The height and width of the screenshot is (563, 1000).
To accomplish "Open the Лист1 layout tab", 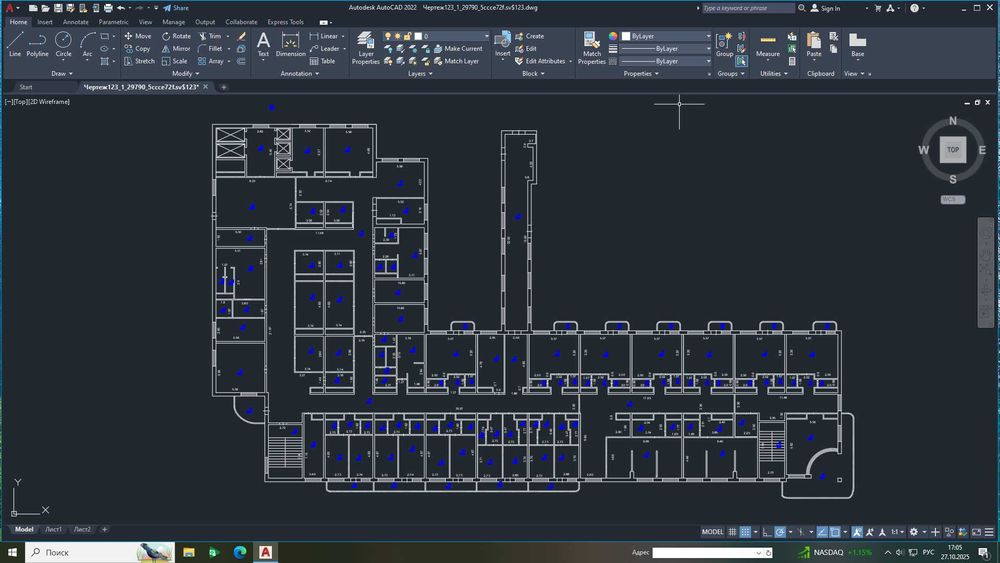I will (x=53, y=529).
